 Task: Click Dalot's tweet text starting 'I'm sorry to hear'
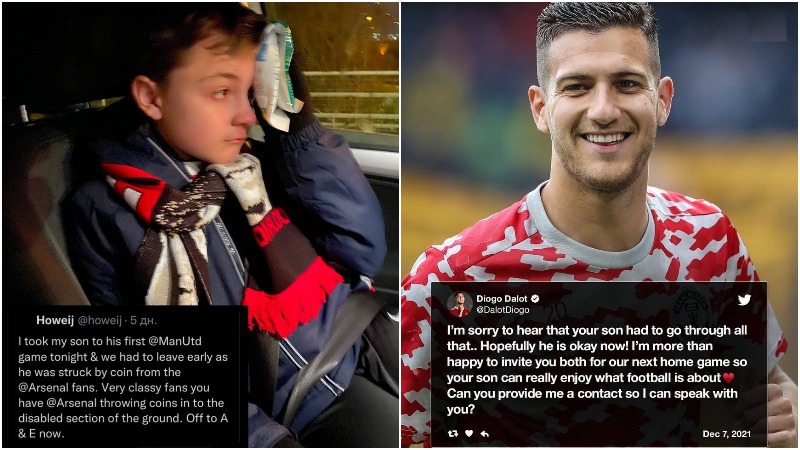coord(597,369)
